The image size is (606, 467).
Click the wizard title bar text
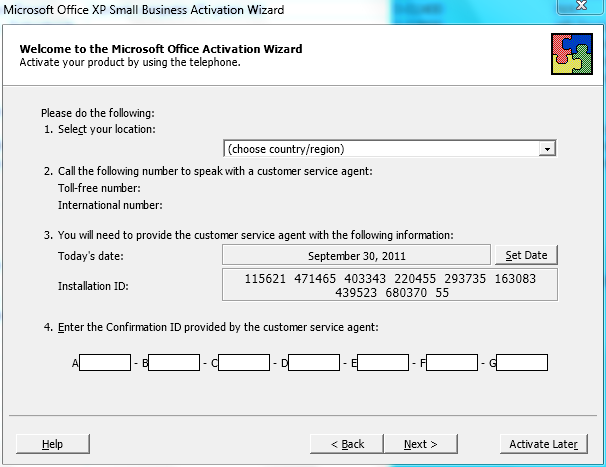[x=143, y=9]
